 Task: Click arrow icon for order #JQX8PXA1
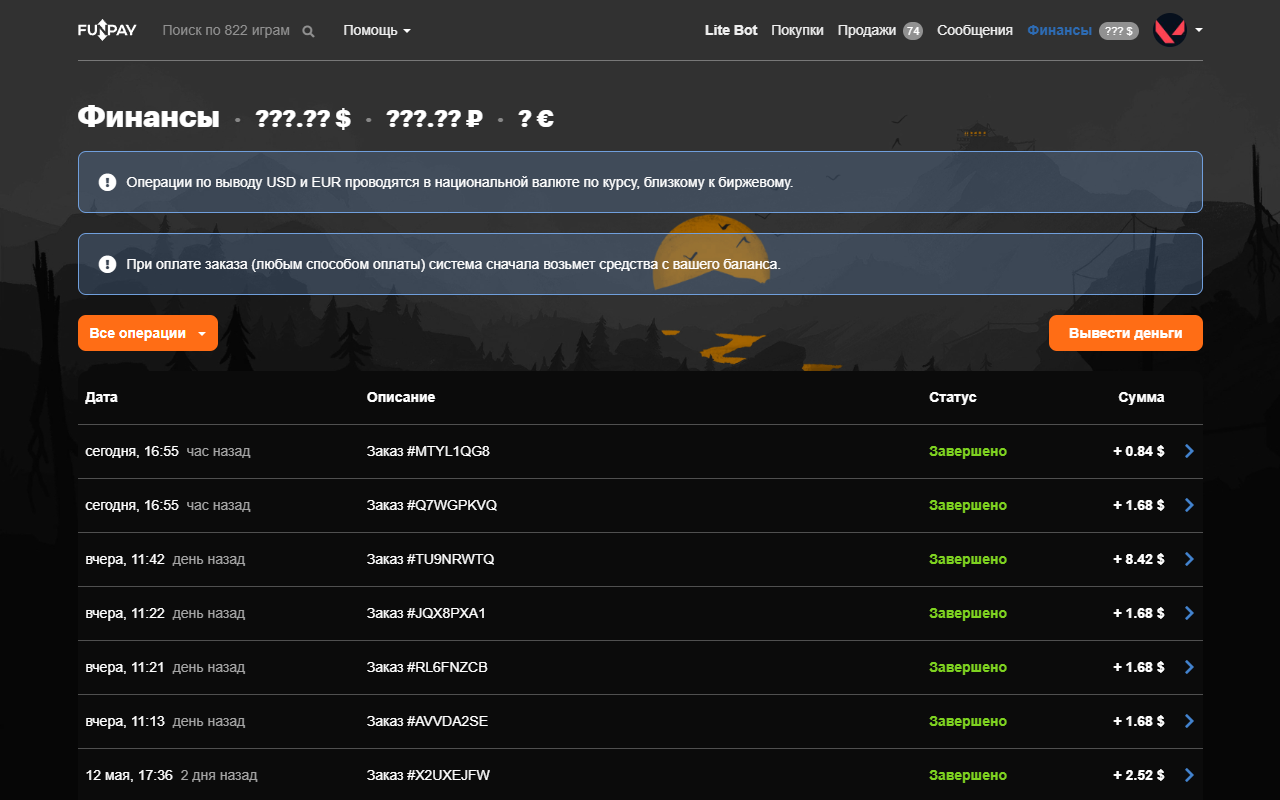(1189, 613)
